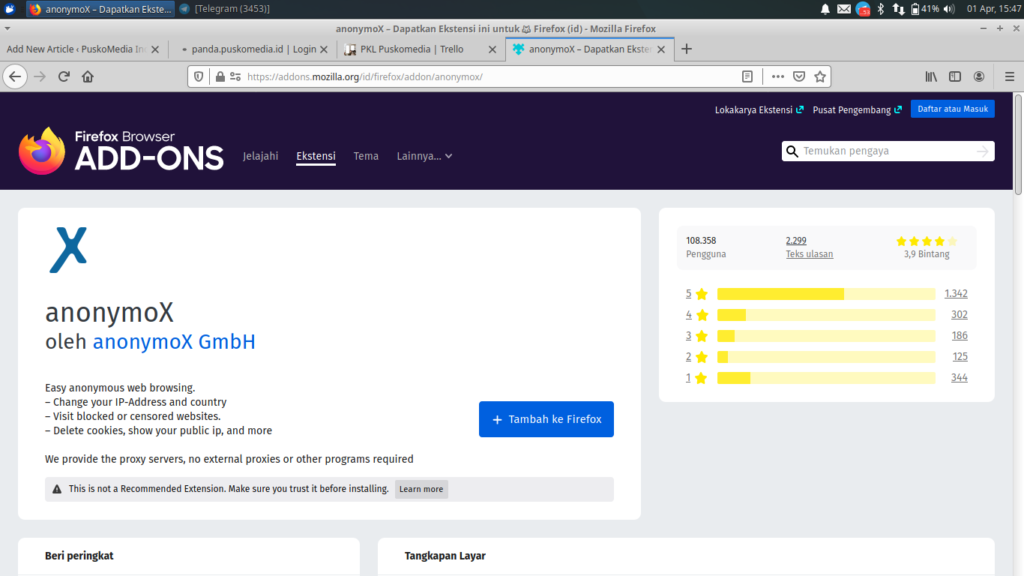Open the 125 two-star review count
The image size is (1024, 576).
tap(960, 357)
